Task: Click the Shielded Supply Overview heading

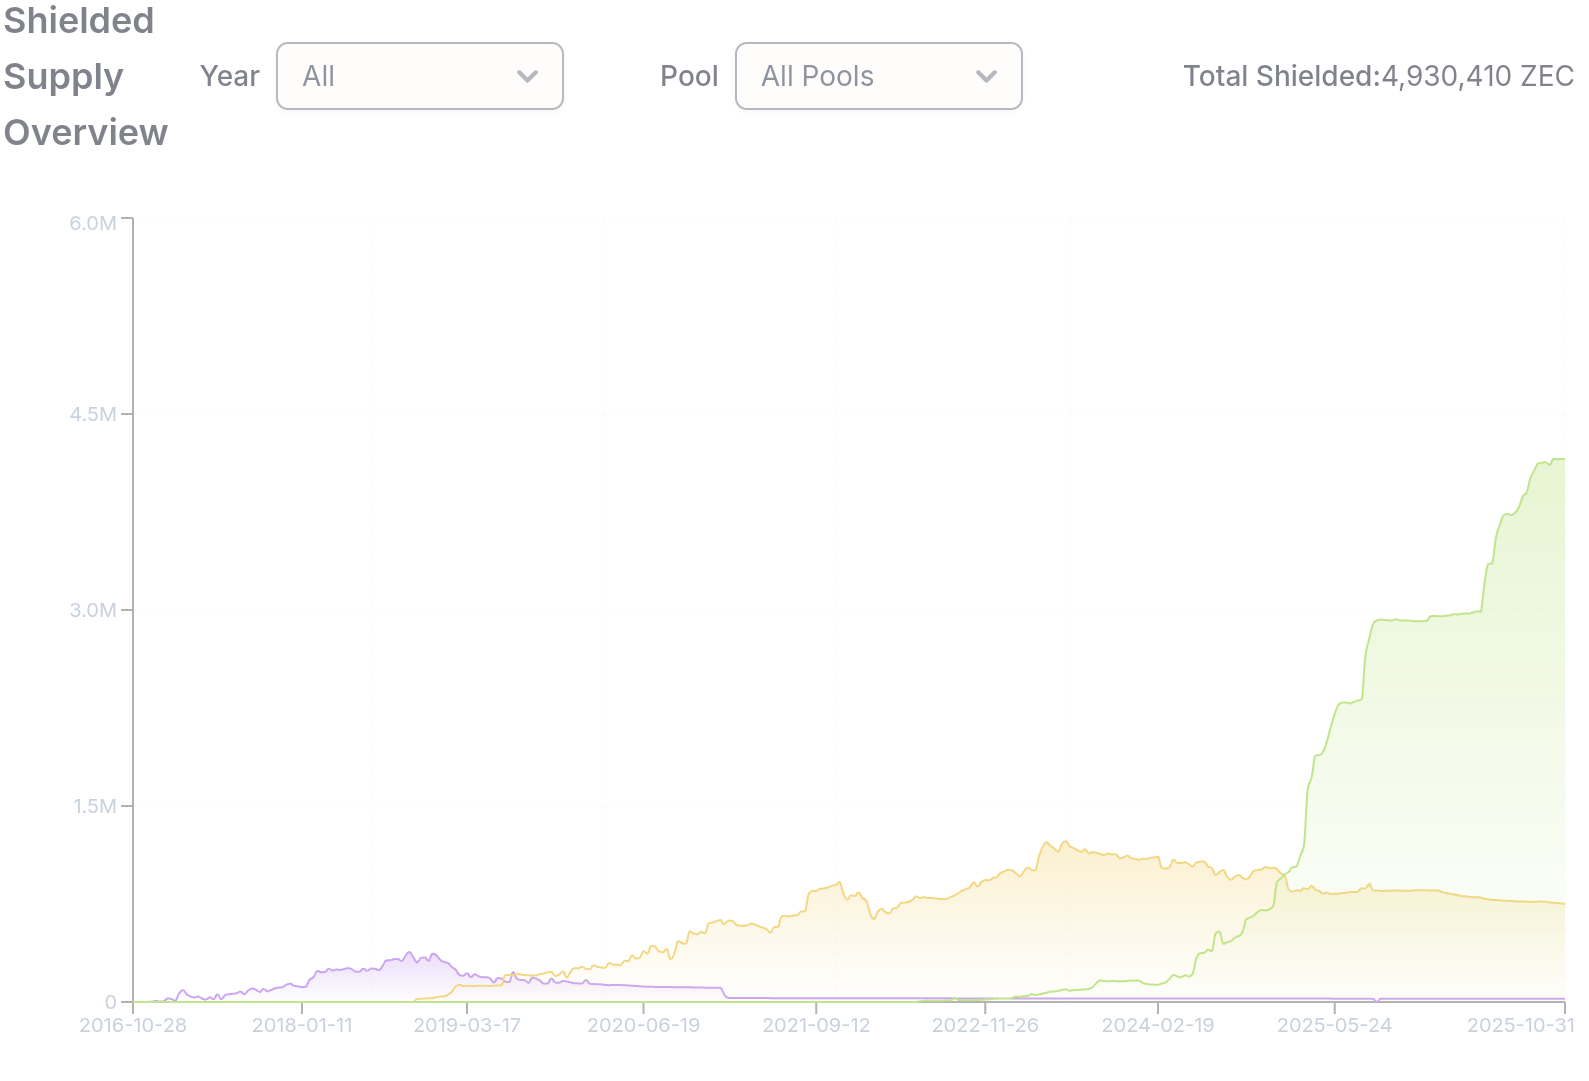Action: [86, 76]
